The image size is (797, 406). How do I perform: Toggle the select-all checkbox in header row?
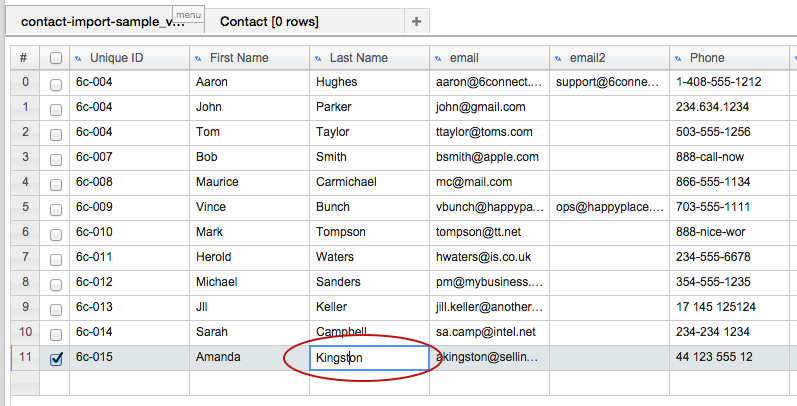[x=56, y=58]
